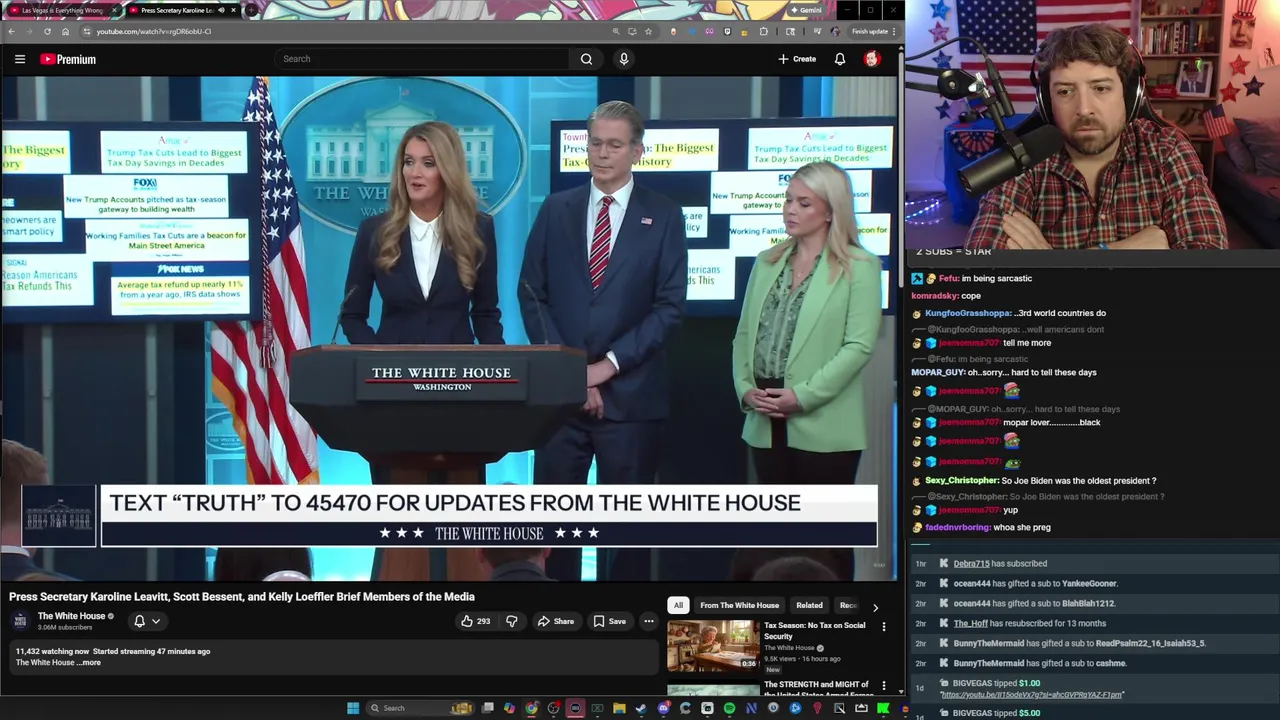Open options for Tax Season video

coord(883,627)
